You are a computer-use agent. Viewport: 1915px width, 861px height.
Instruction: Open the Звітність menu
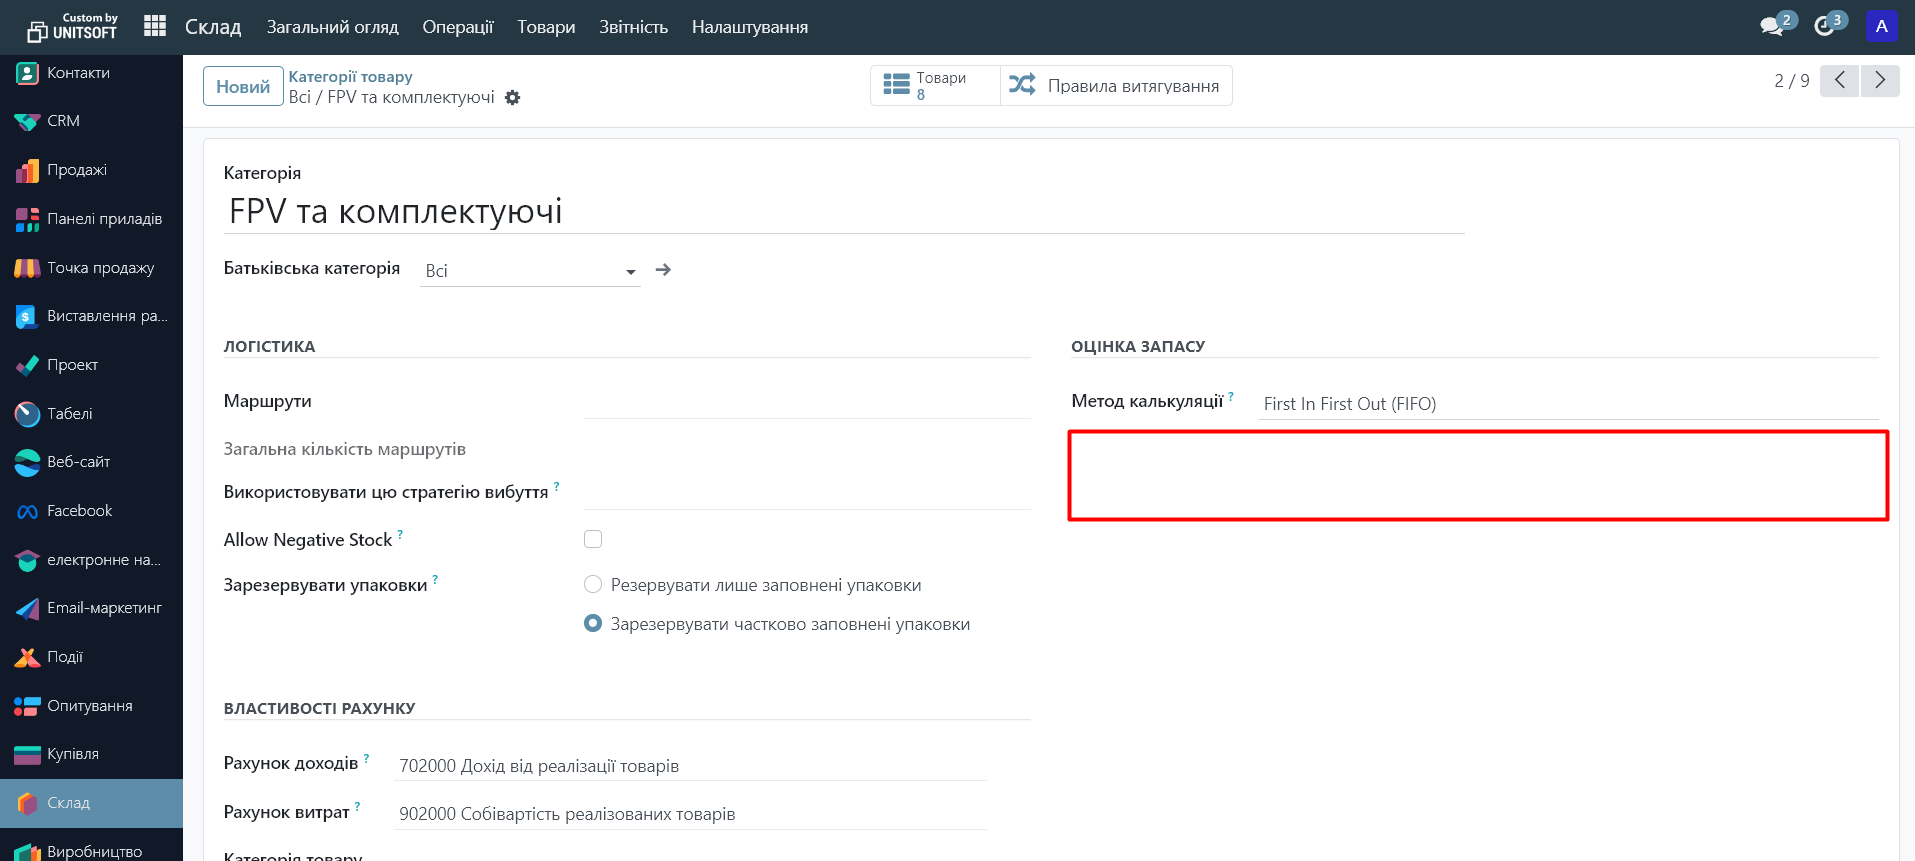click(633, 27)
